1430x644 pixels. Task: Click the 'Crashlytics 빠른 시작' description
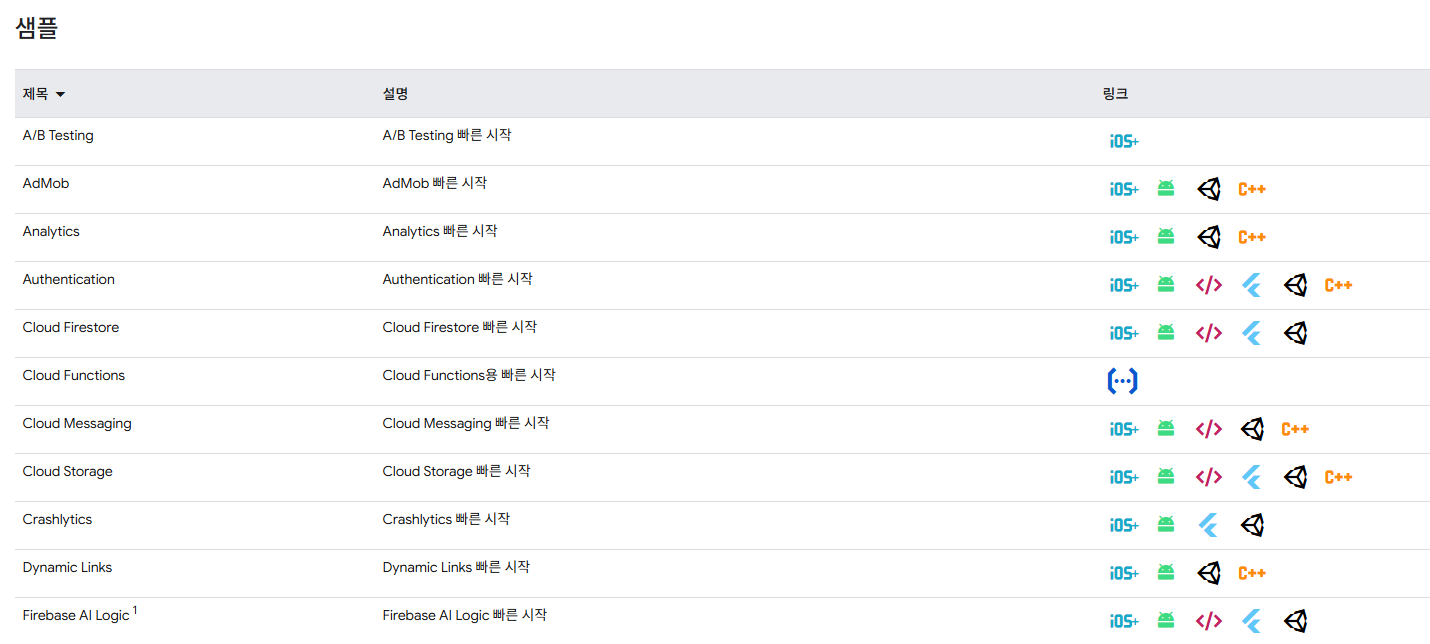(x=446, y=519)
